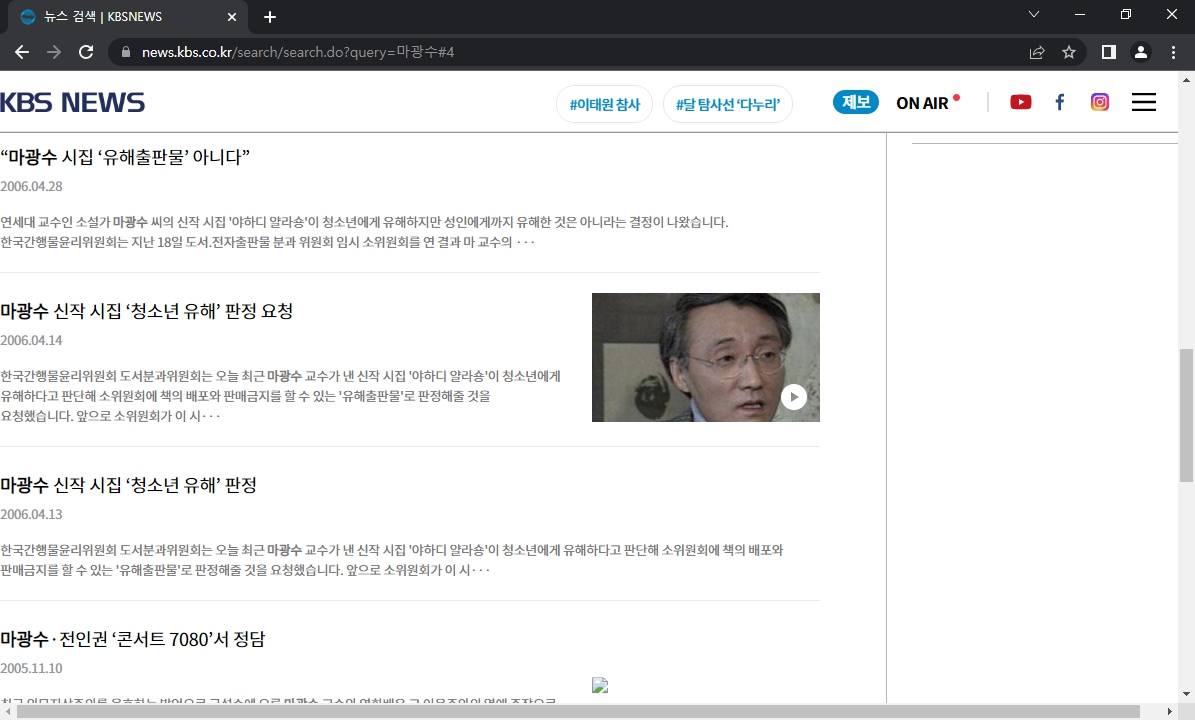Open Chrome three-dot menu
Viewport: 1195px width, 720px height.
pyautogui.click(x=1173, y=52)
